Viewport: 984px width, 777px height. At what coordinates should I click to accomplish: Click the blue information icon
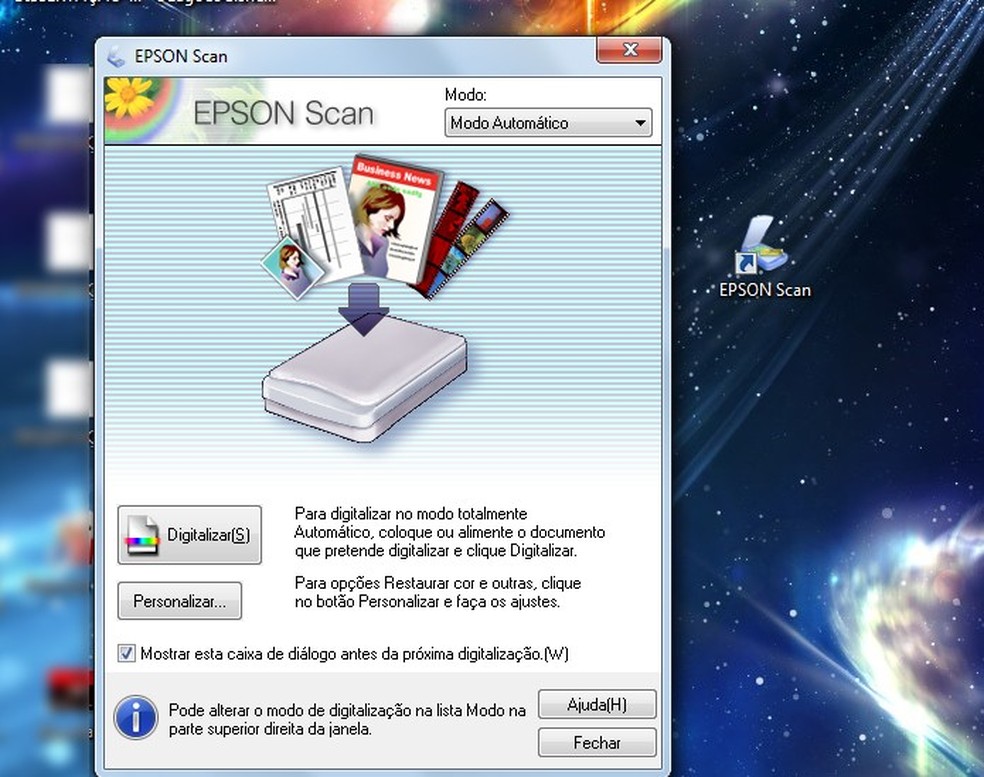(136, 717)
